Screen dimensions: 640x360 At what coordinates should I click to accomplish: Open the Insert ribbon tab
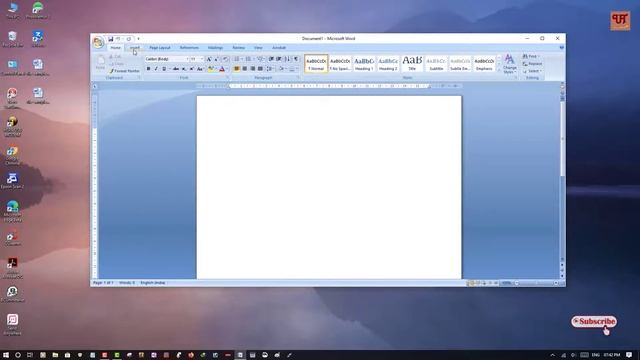click(134, 48)
